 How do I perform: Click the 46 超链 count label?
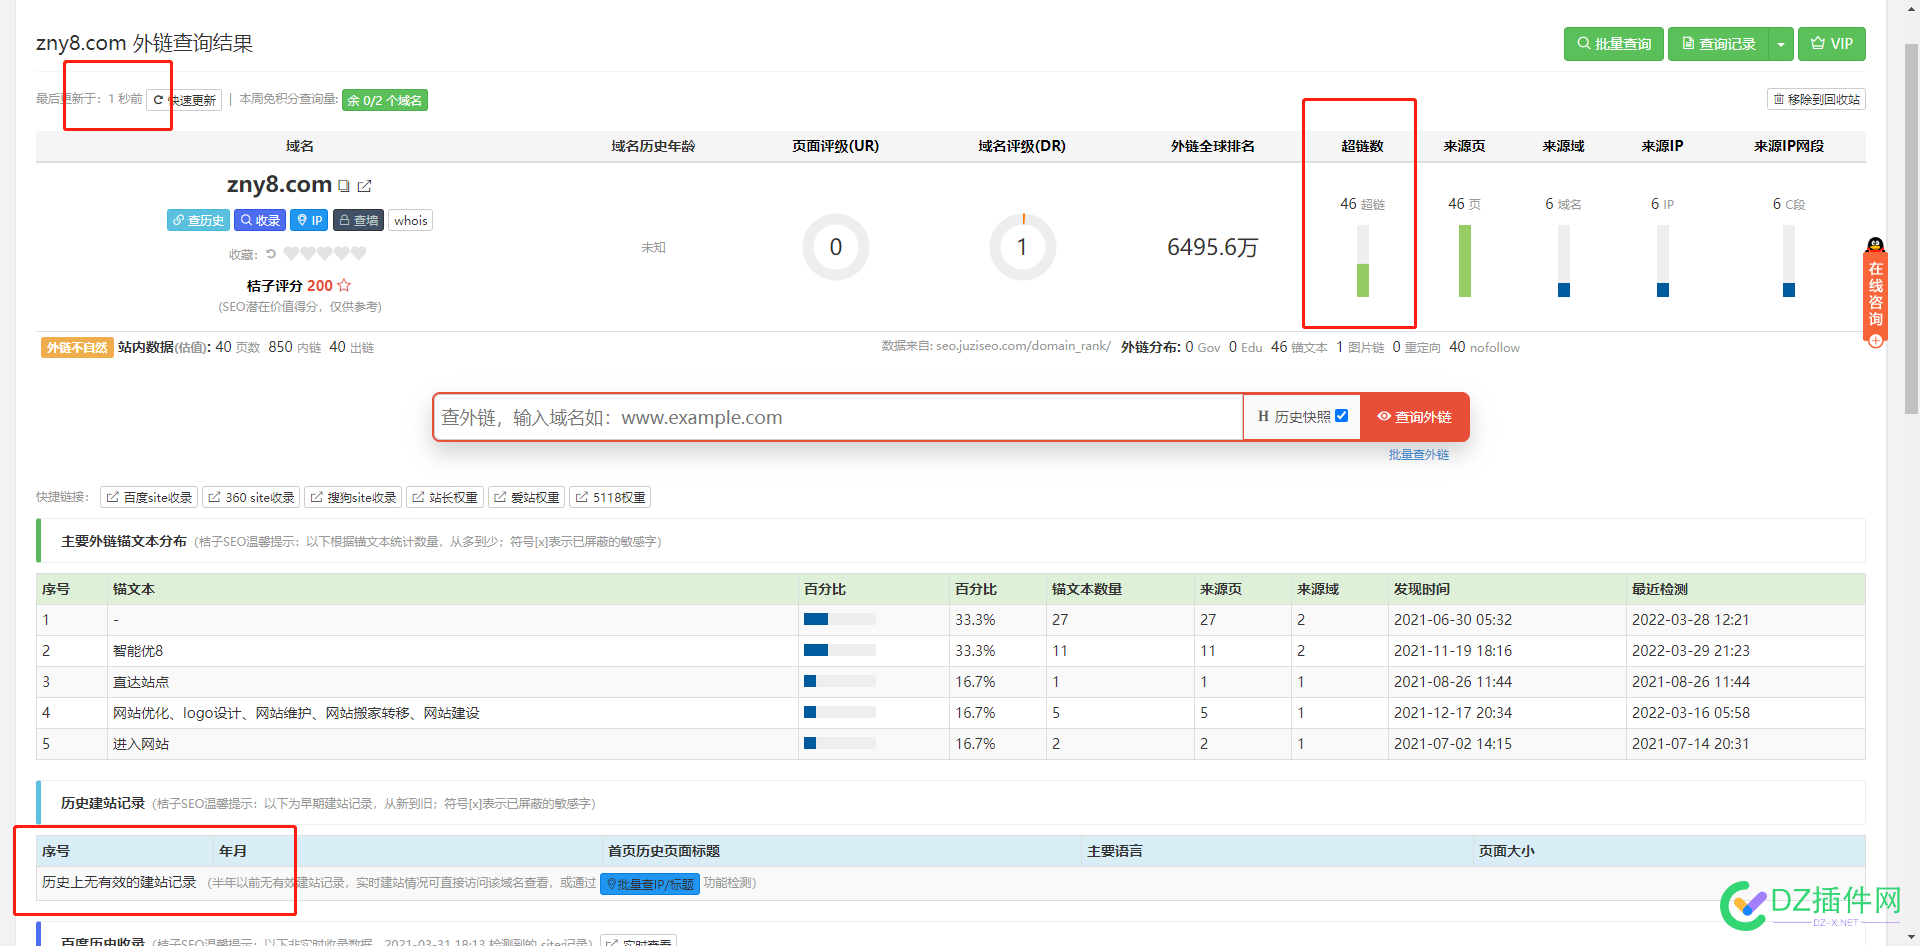click(1363, 204)
